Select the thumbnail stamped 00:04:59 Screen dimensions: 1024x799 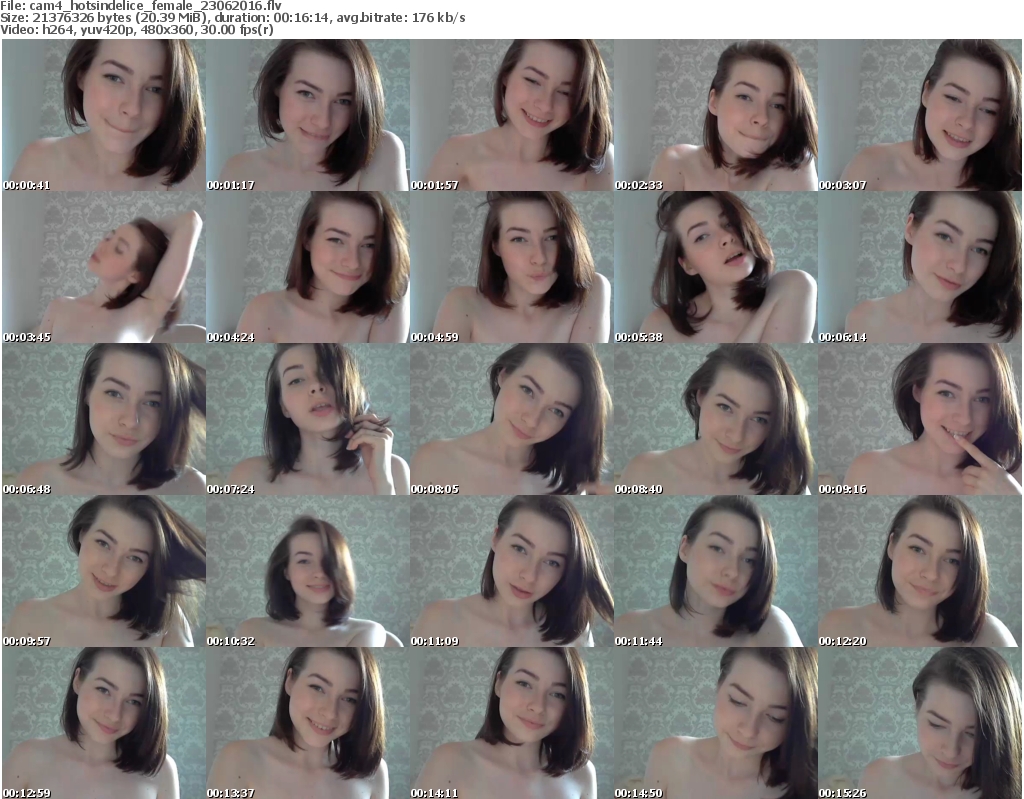pos(512,267)
